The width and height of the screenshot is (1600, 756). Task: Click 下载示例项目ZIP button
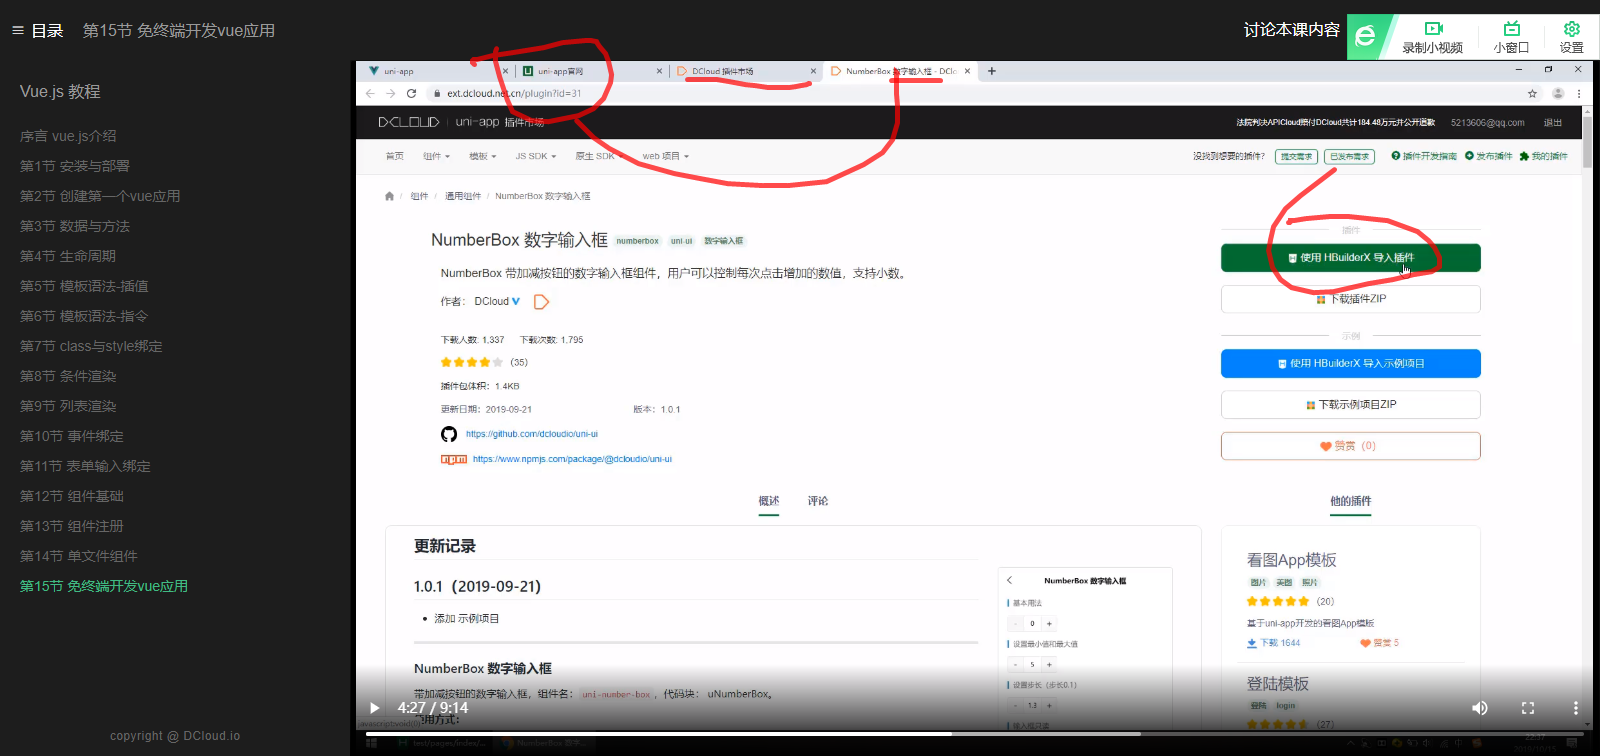coord(1351,405)
